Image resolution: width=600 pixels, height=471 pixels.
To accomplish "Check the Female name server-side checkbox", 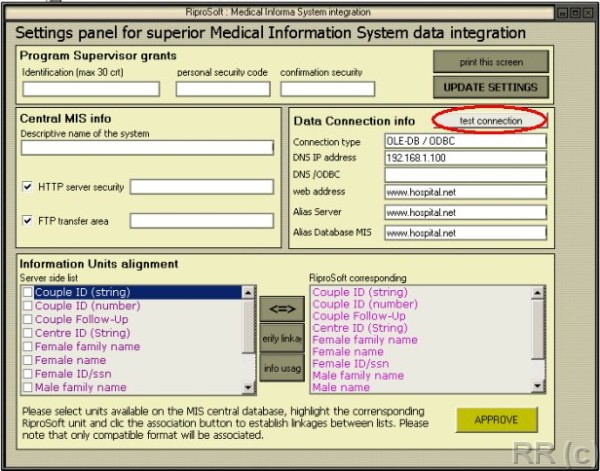I will point(28,360).
